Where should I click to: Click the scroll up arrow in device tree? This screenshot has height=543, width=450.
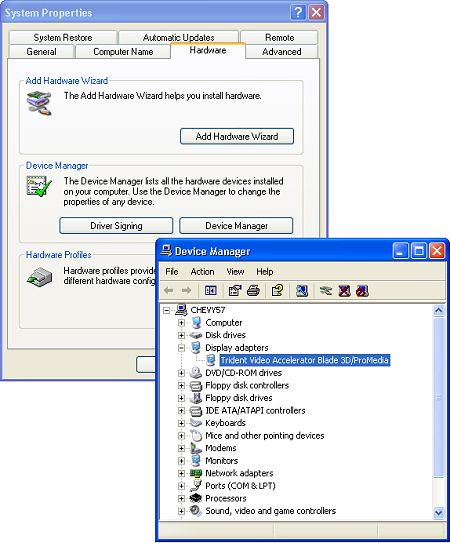[x=439, y=310]
